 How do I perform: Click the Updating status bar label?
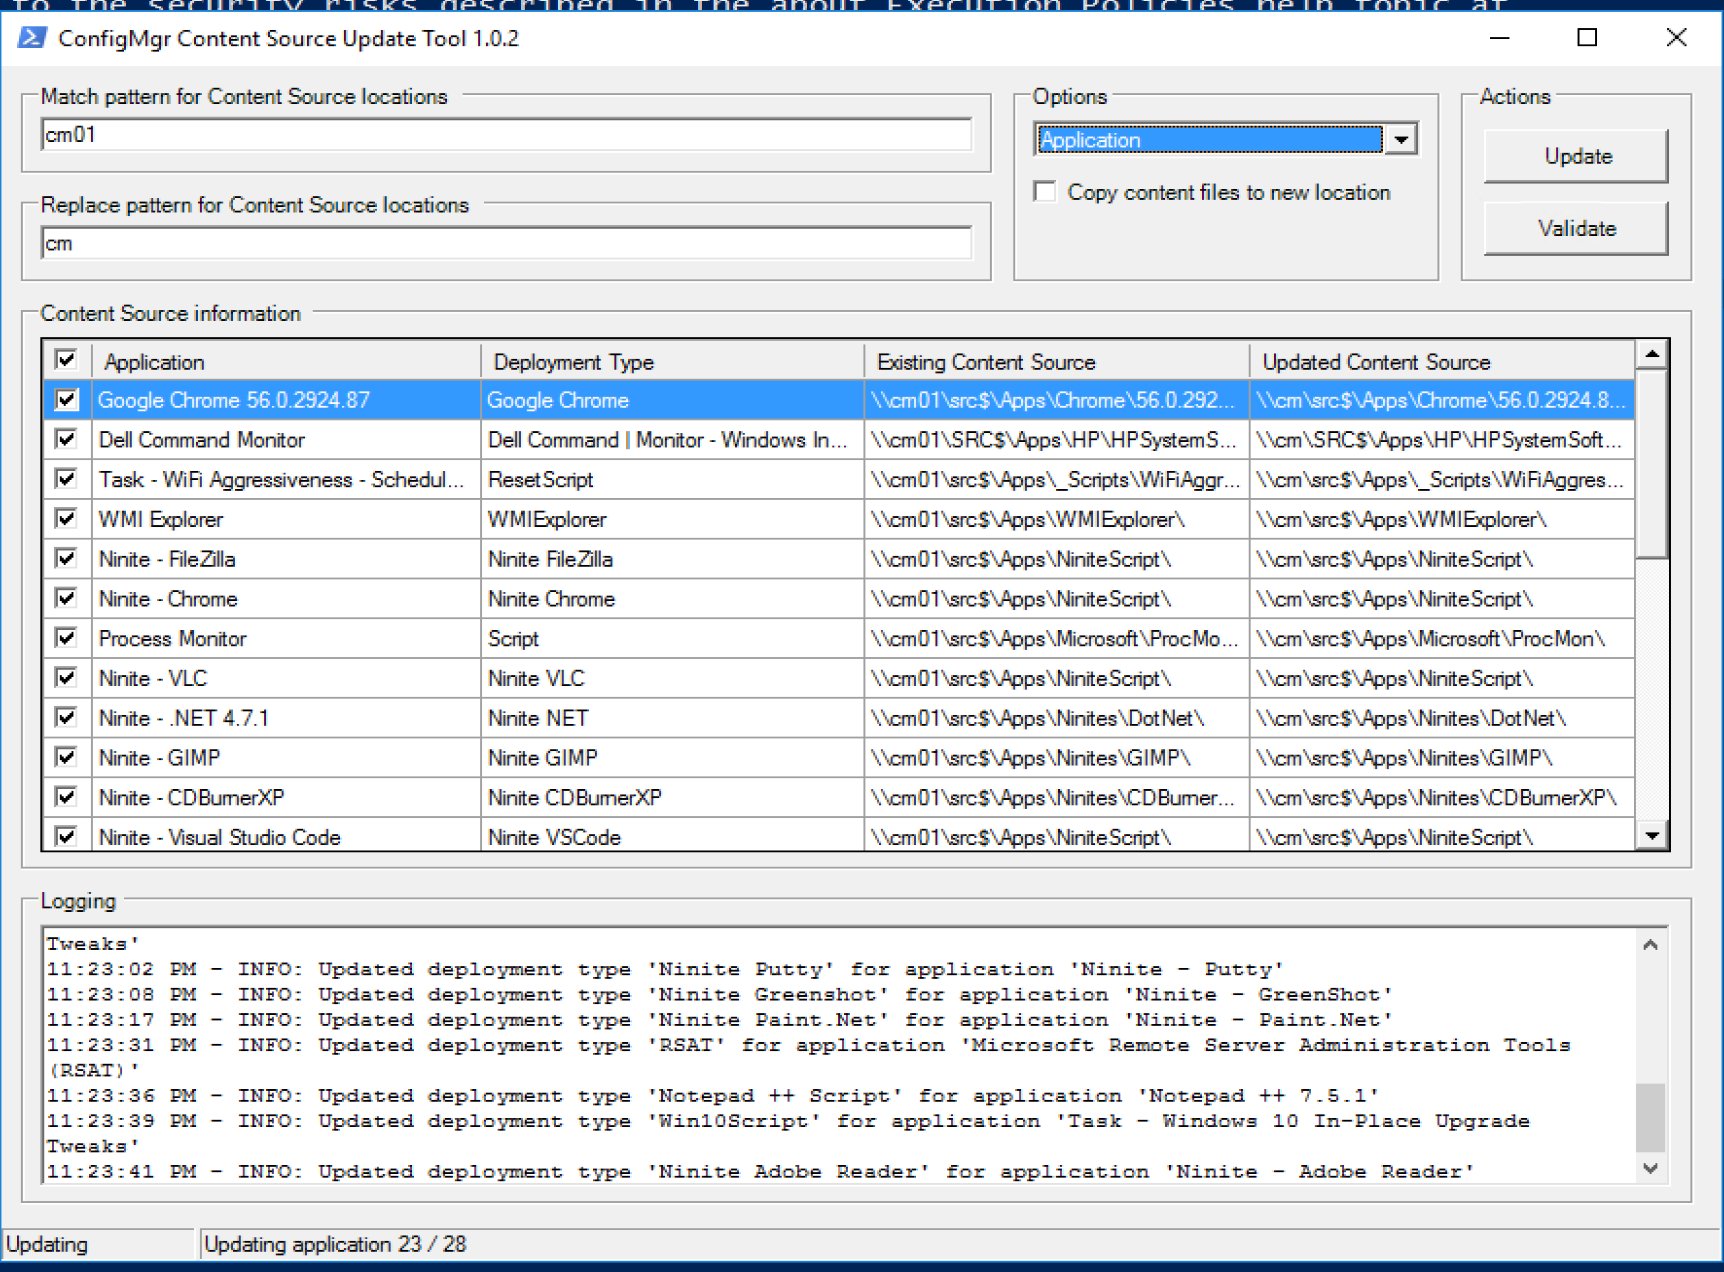point(47,1244)
